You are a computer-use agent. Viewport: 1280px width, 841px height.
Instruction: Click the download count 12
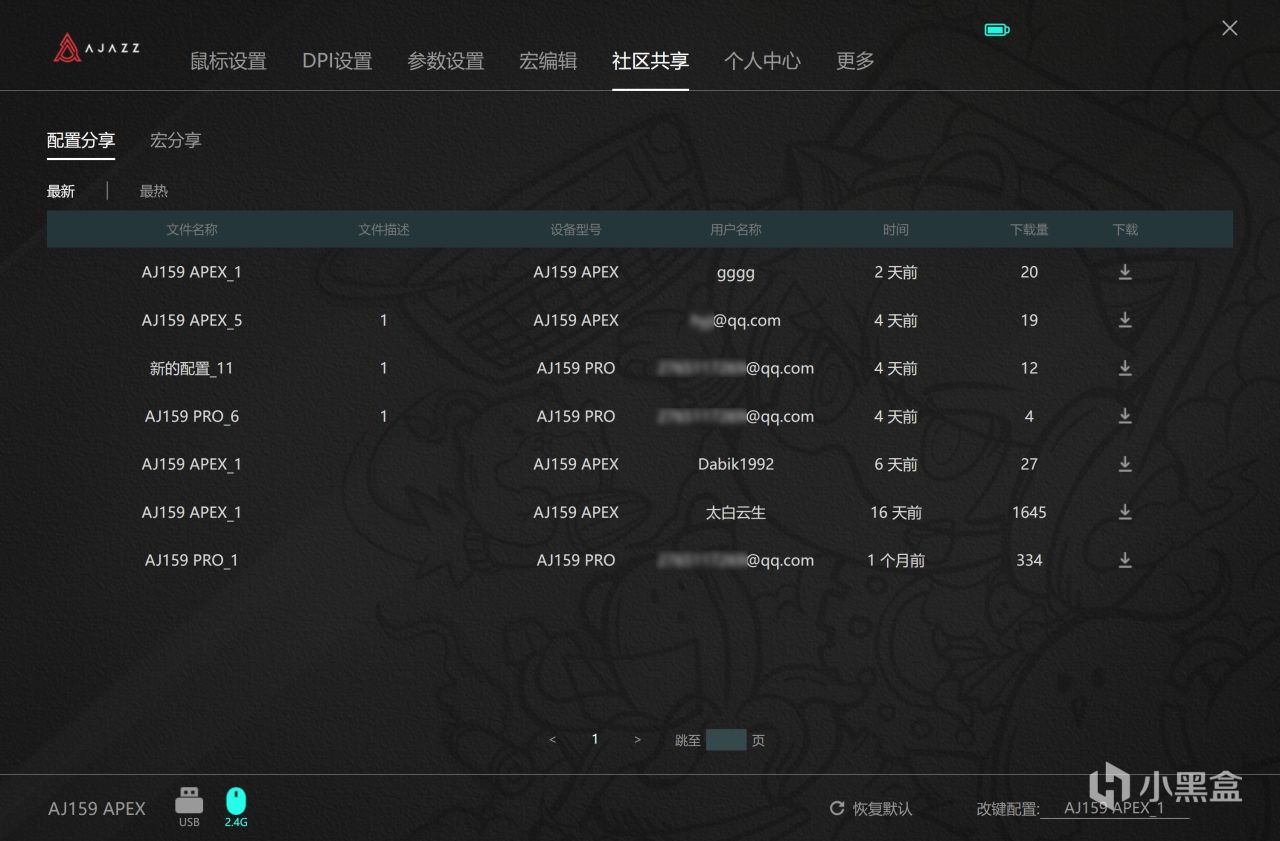1029,368
